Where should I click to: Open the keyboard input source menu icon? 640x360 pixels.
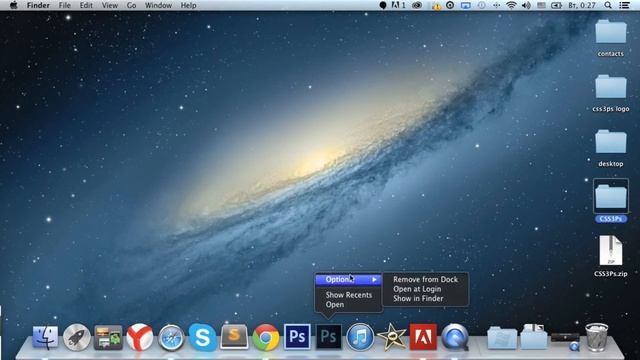541,5
